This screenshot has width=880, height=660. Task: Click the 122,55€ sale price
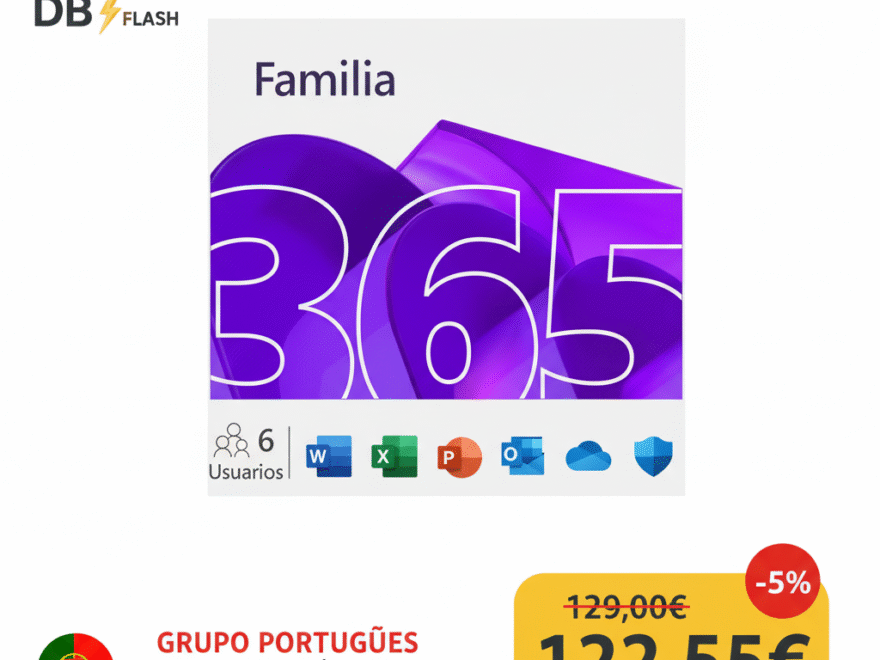coord(675,645)
